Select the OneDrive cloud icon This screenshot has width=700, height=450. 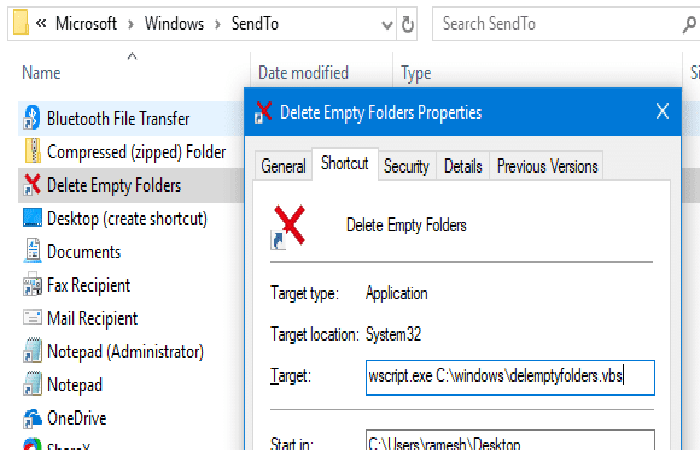tap(32, 418)
